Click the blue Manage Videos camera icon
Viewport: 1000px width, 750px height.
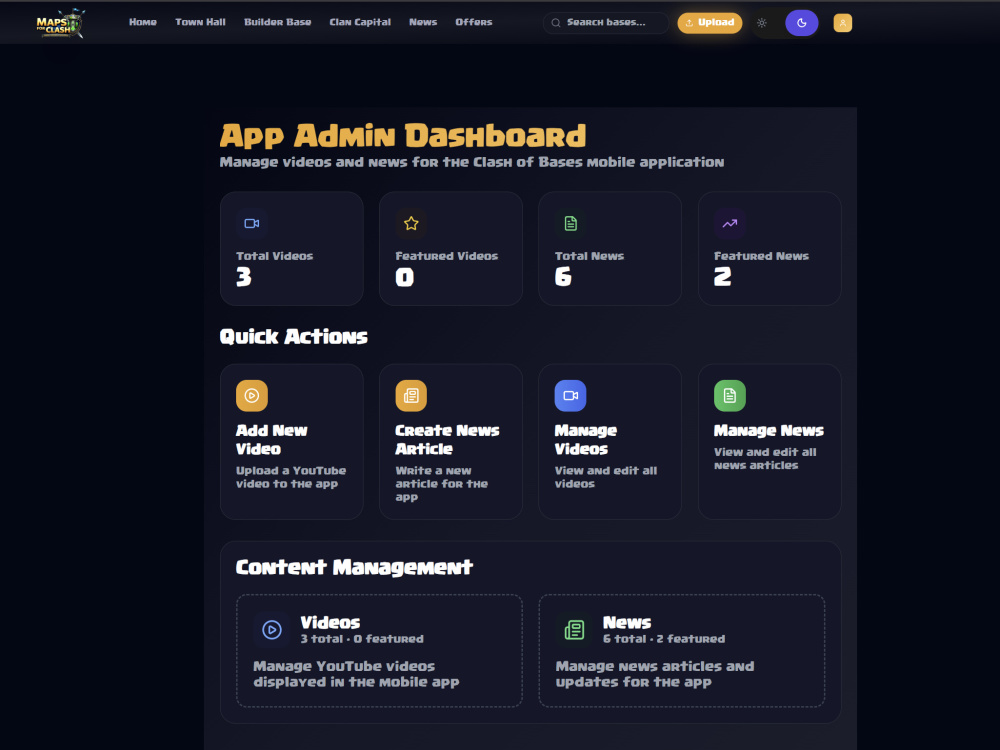571,395
